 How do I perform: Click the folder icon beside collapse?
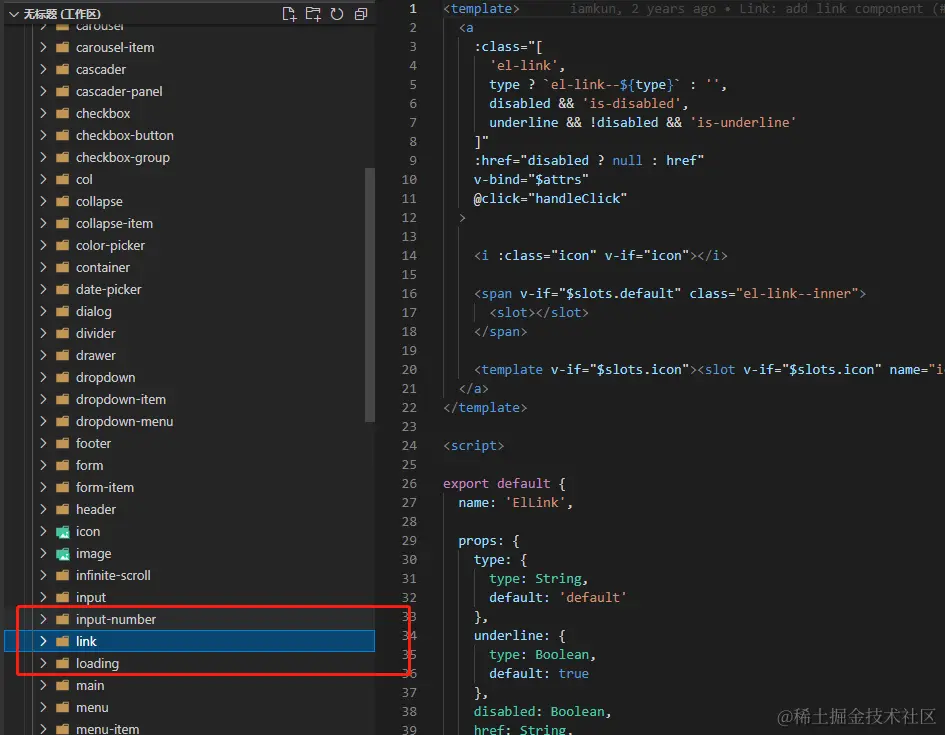(x=63, y=201)
